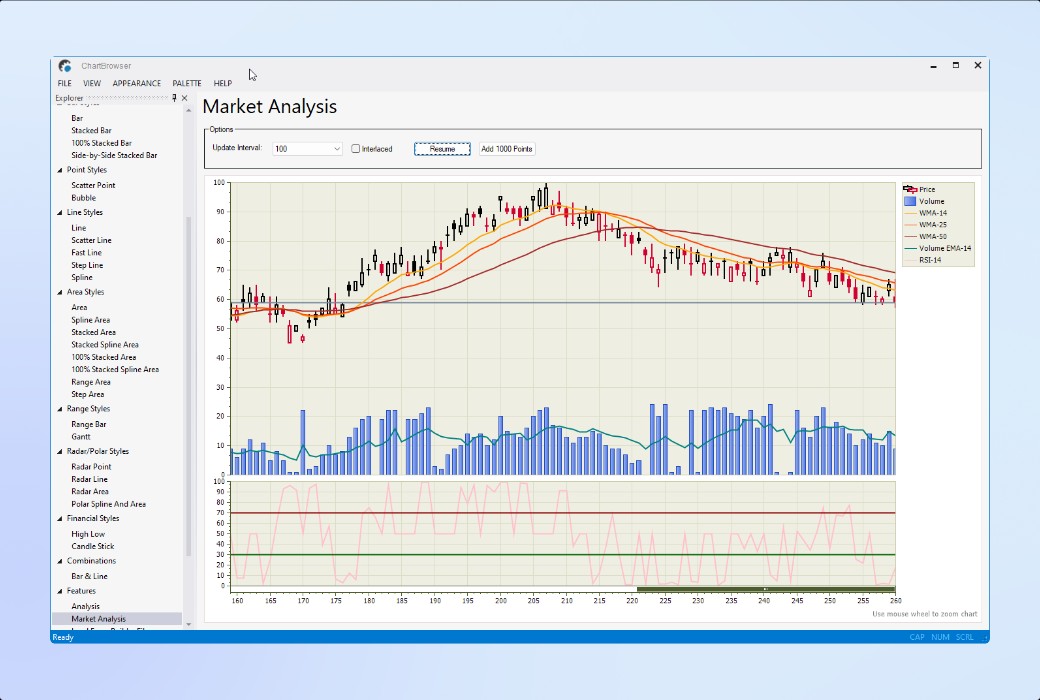Click the Ready status bar text
1040x700 pixels.
point(63,637)
